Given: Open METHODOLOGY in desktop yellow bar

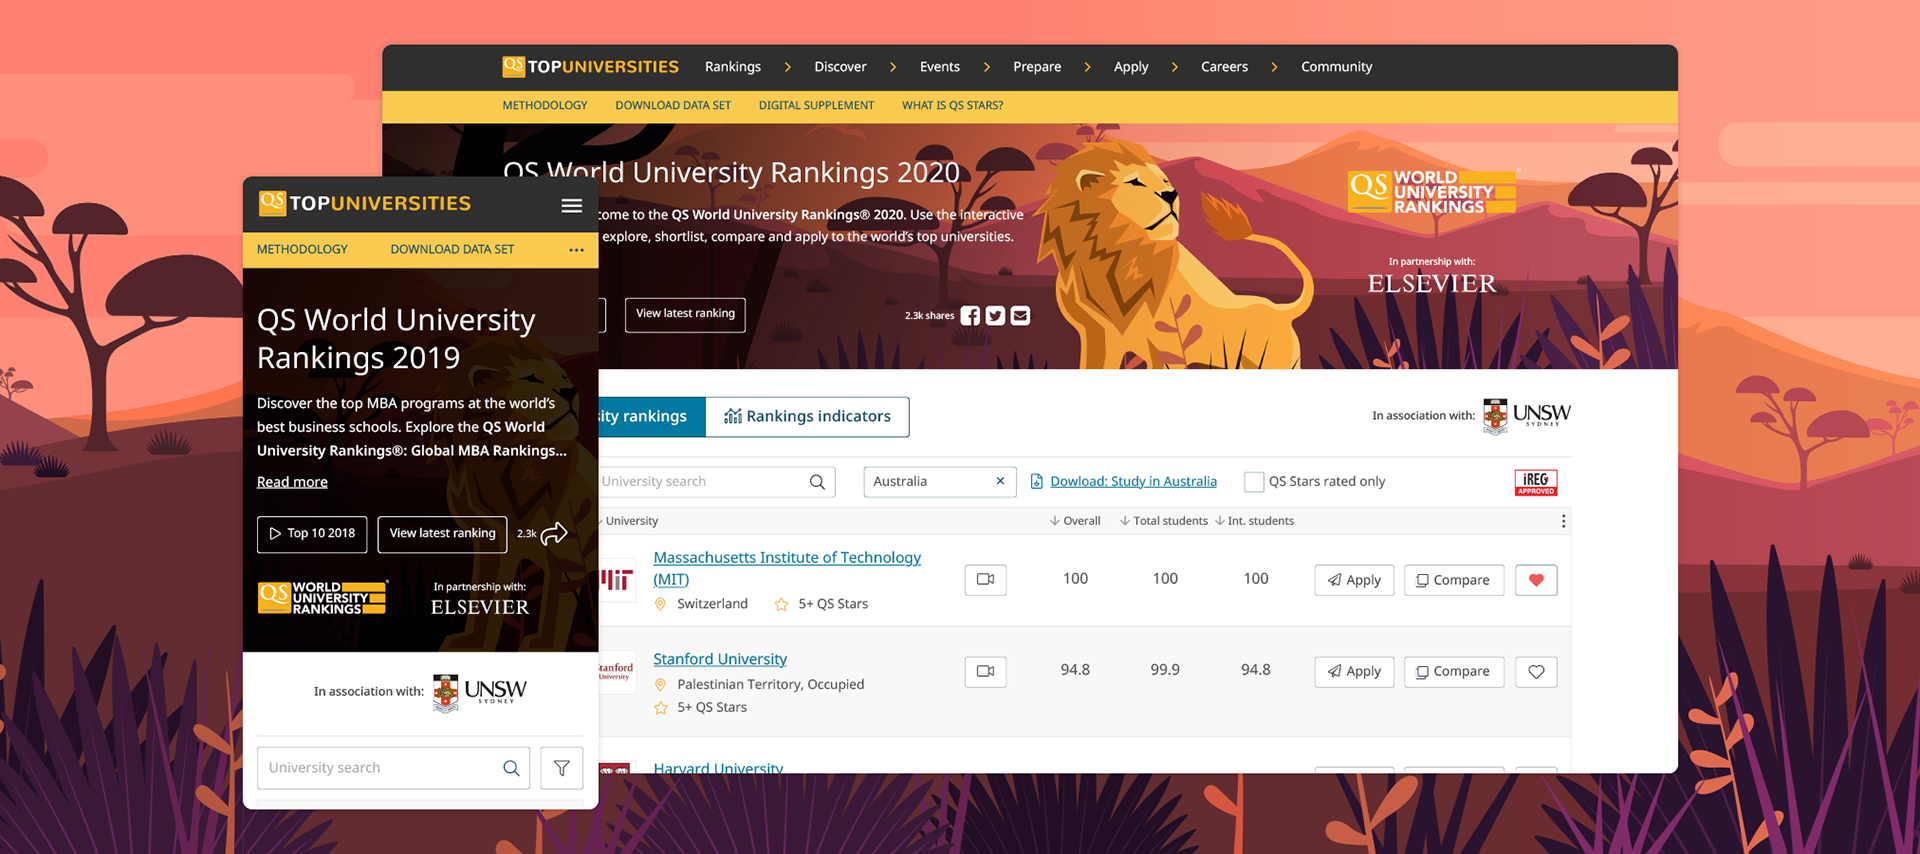Looking at the screenshot, I should 545,106.
